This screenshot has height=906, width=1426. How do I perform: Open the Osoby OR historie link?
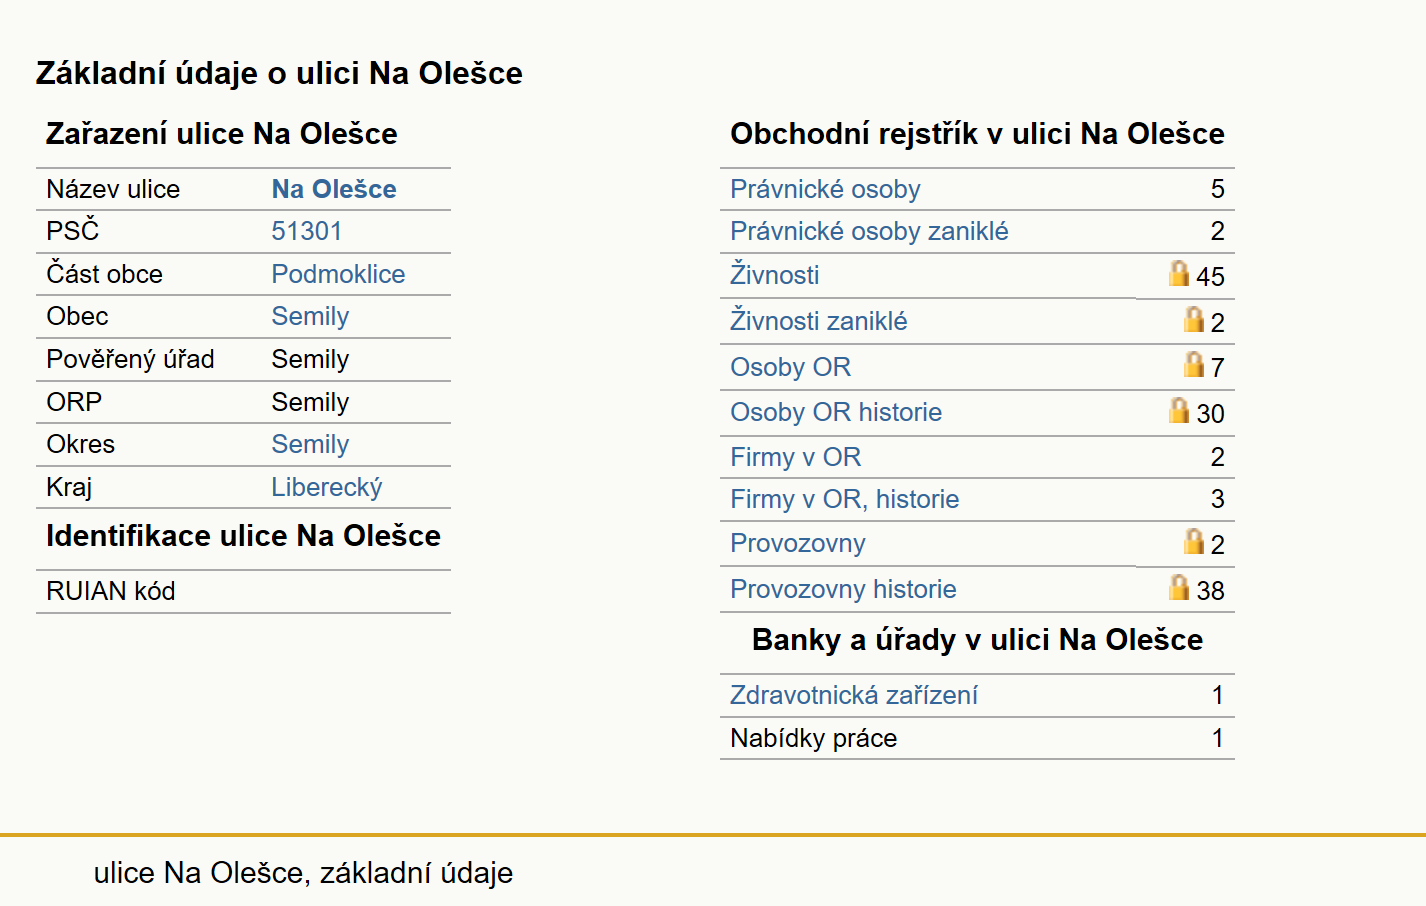tap(836, 412)
